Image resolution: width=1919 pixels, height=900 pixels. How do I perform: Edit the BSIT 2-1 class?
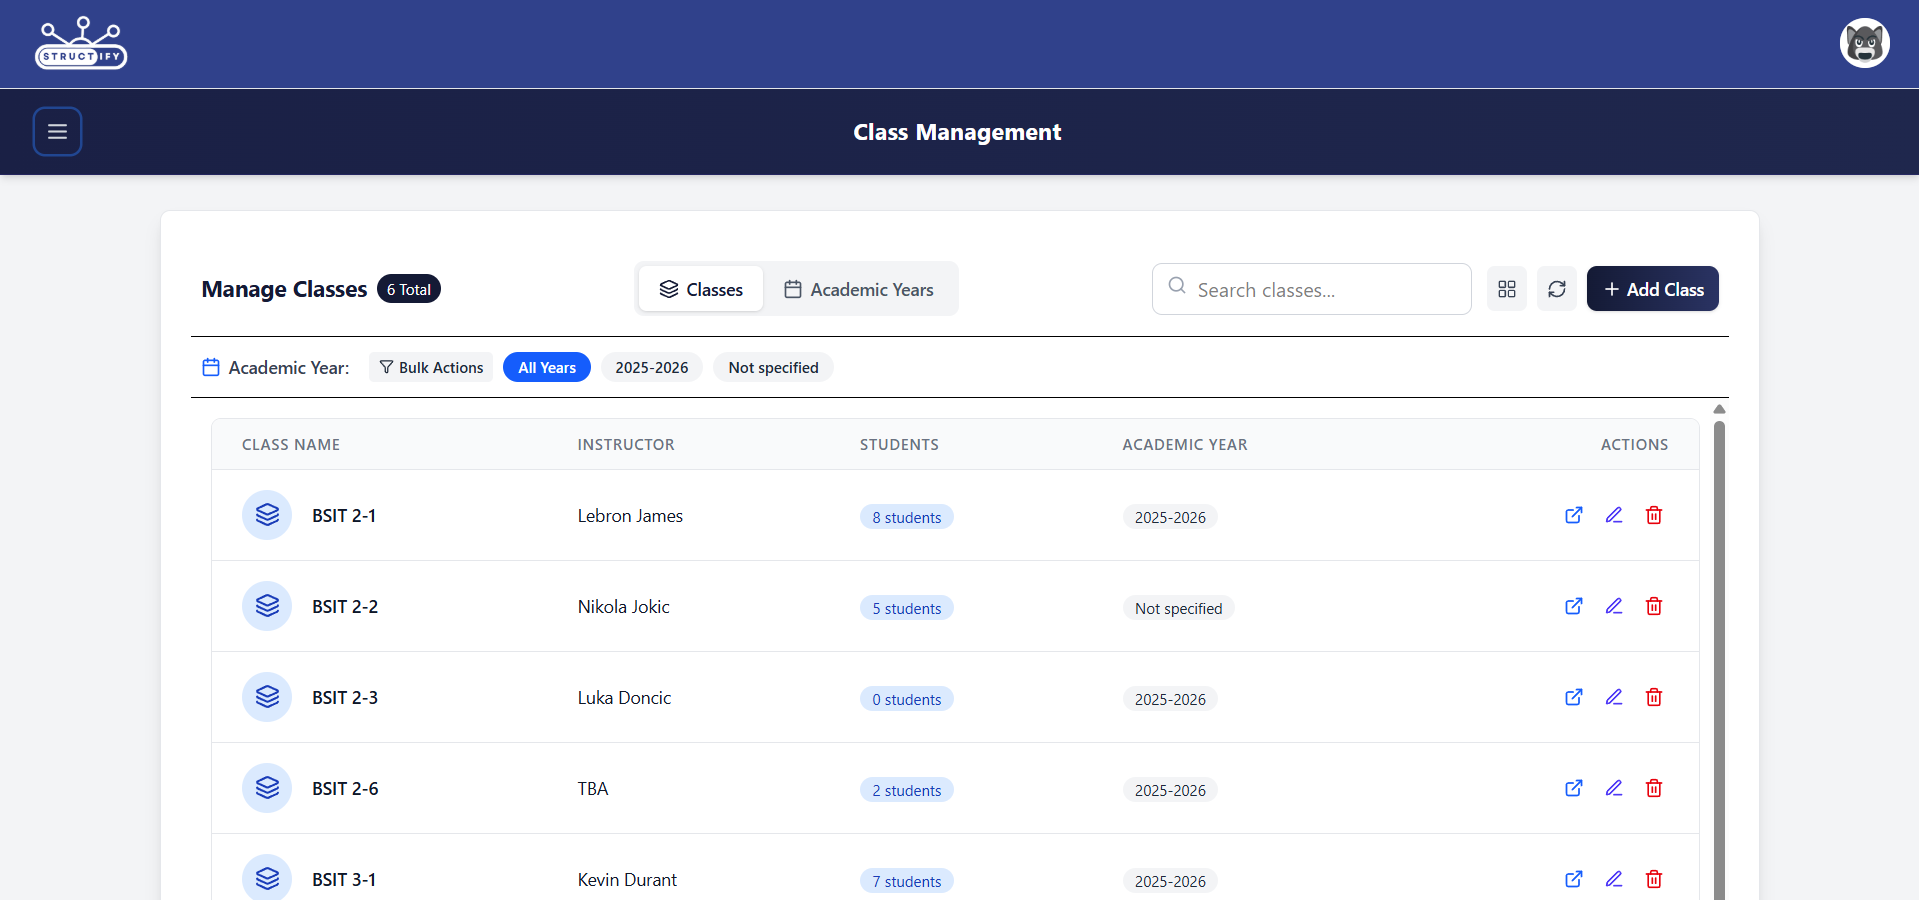click(1613, 515)
